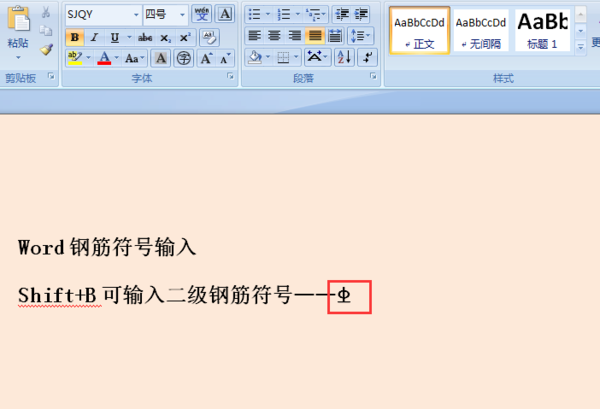
Task: Click the sort A-Z icon
Action: tap(344, 57)
